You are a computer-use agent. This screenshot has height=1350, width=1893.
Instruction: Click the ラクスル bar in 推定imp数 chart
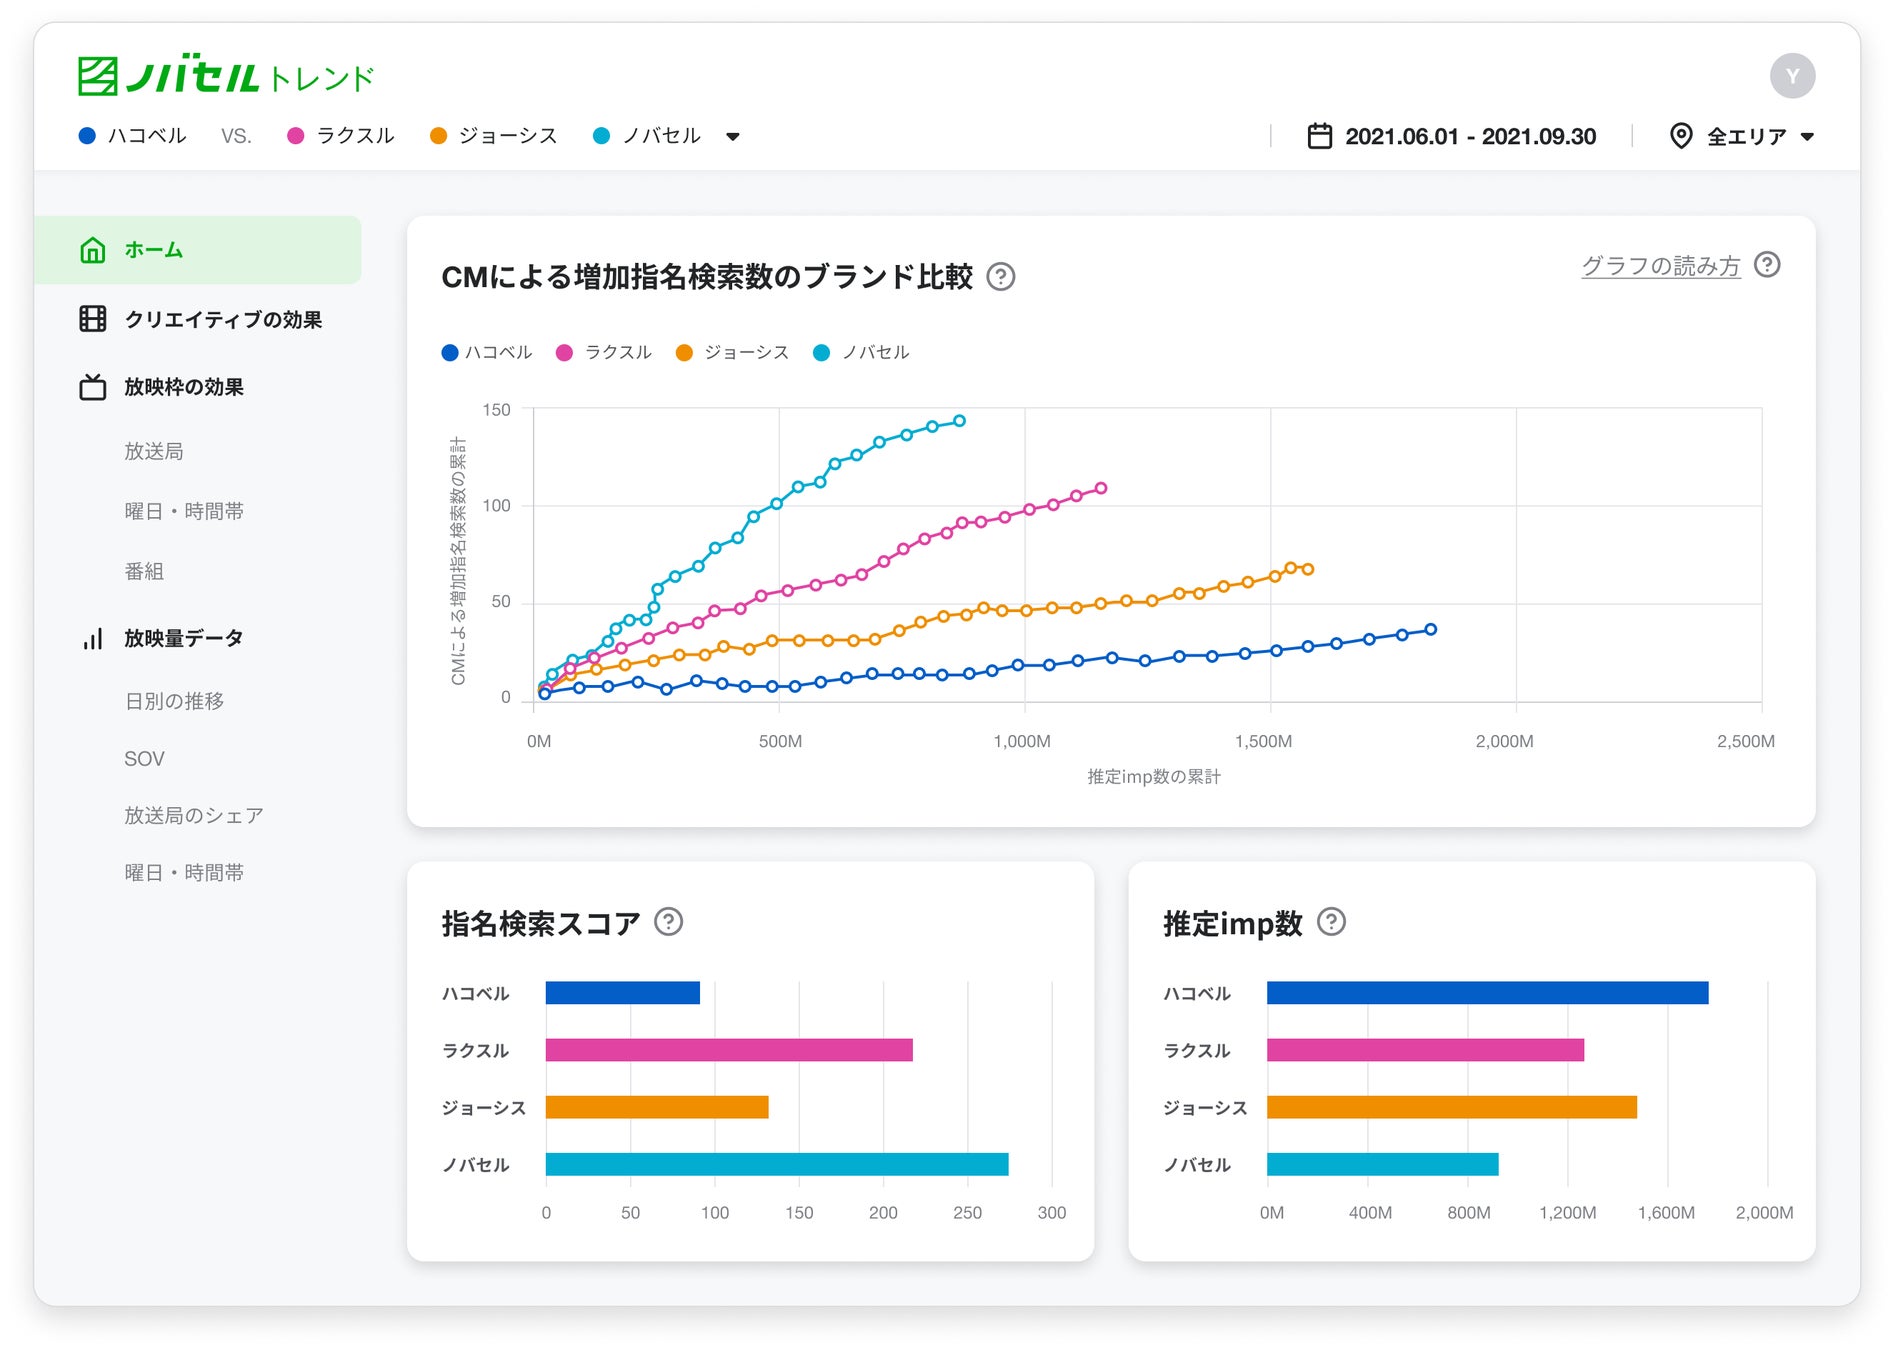click(1426, 1050)
